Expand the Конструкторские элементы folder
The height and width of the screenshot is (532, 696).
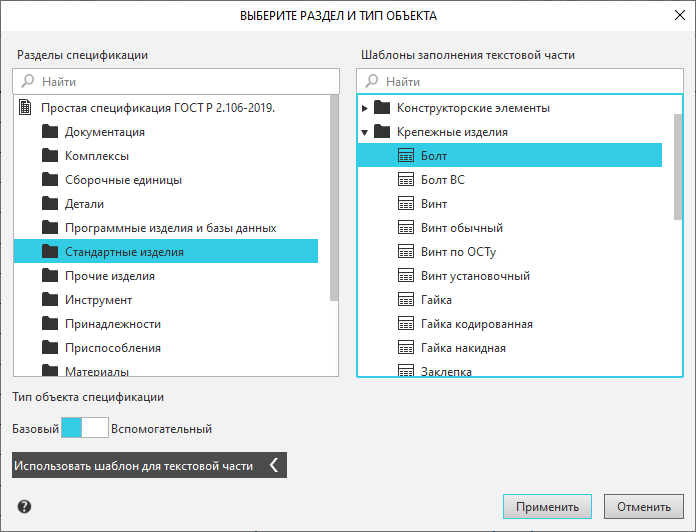(x=365, y=108)
